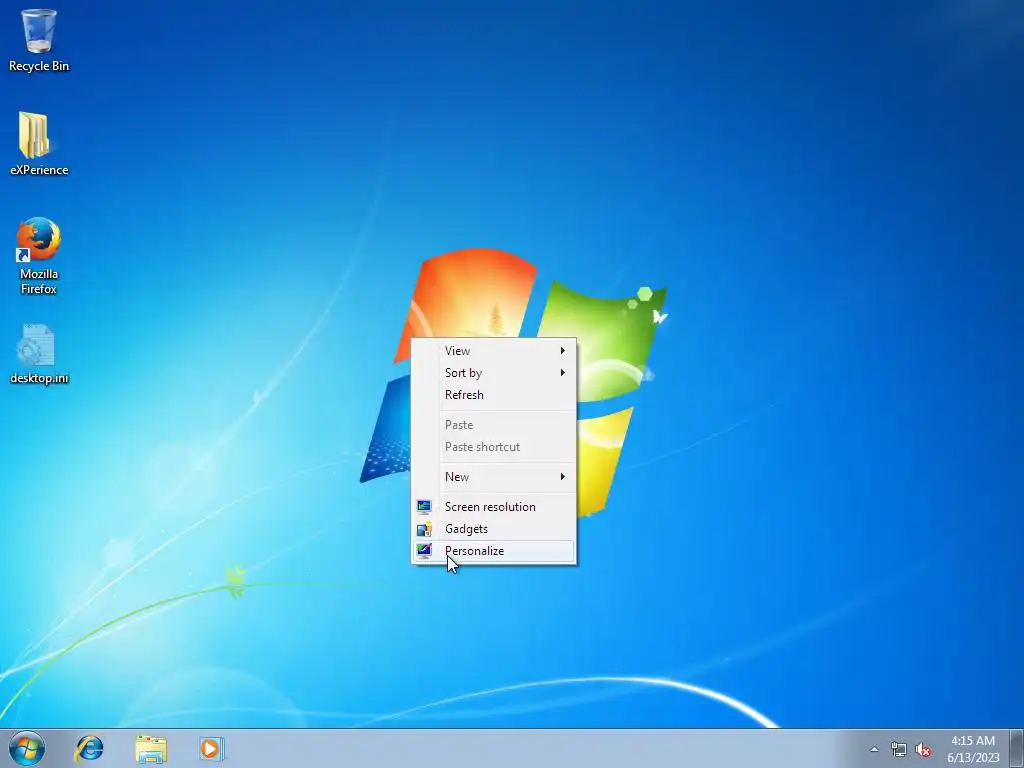The height and width of the screenshot is (768, 1024).
Task: Open the clock showing 4:15 AM
Action: [x=973, y=749]
